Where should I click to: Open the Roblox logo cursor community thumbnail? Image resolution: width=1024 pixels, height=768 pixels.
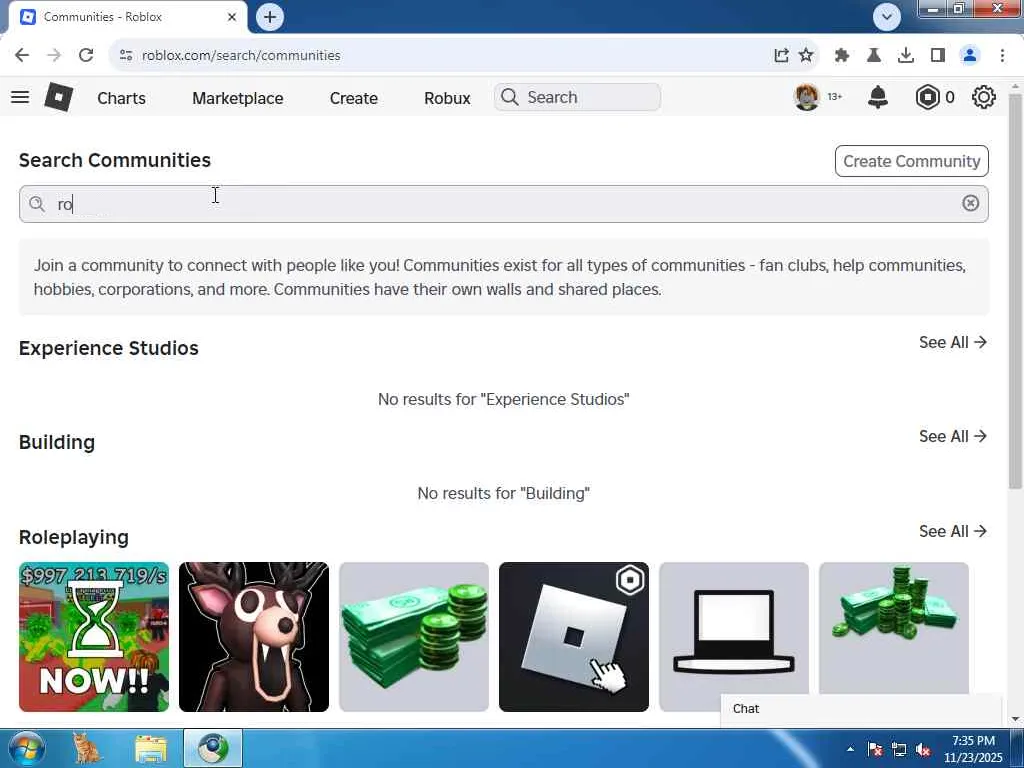[574, 637]
